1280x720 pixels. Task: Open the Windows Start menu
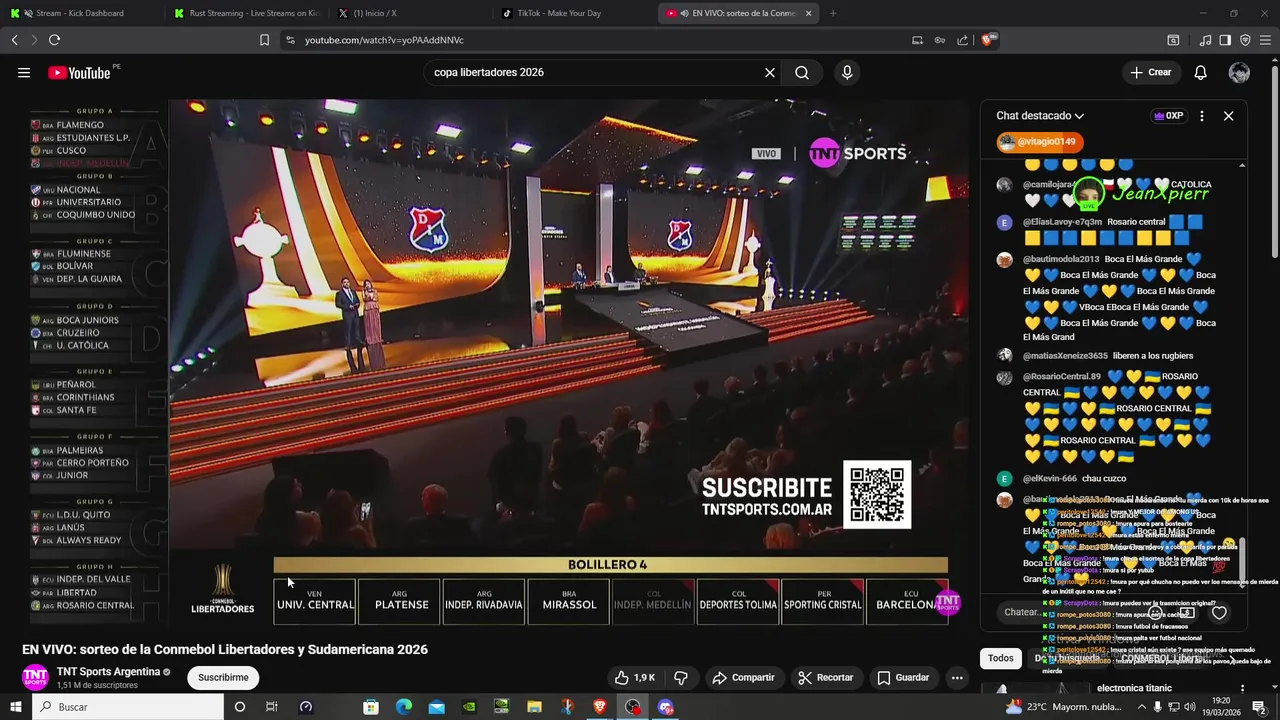15,707
